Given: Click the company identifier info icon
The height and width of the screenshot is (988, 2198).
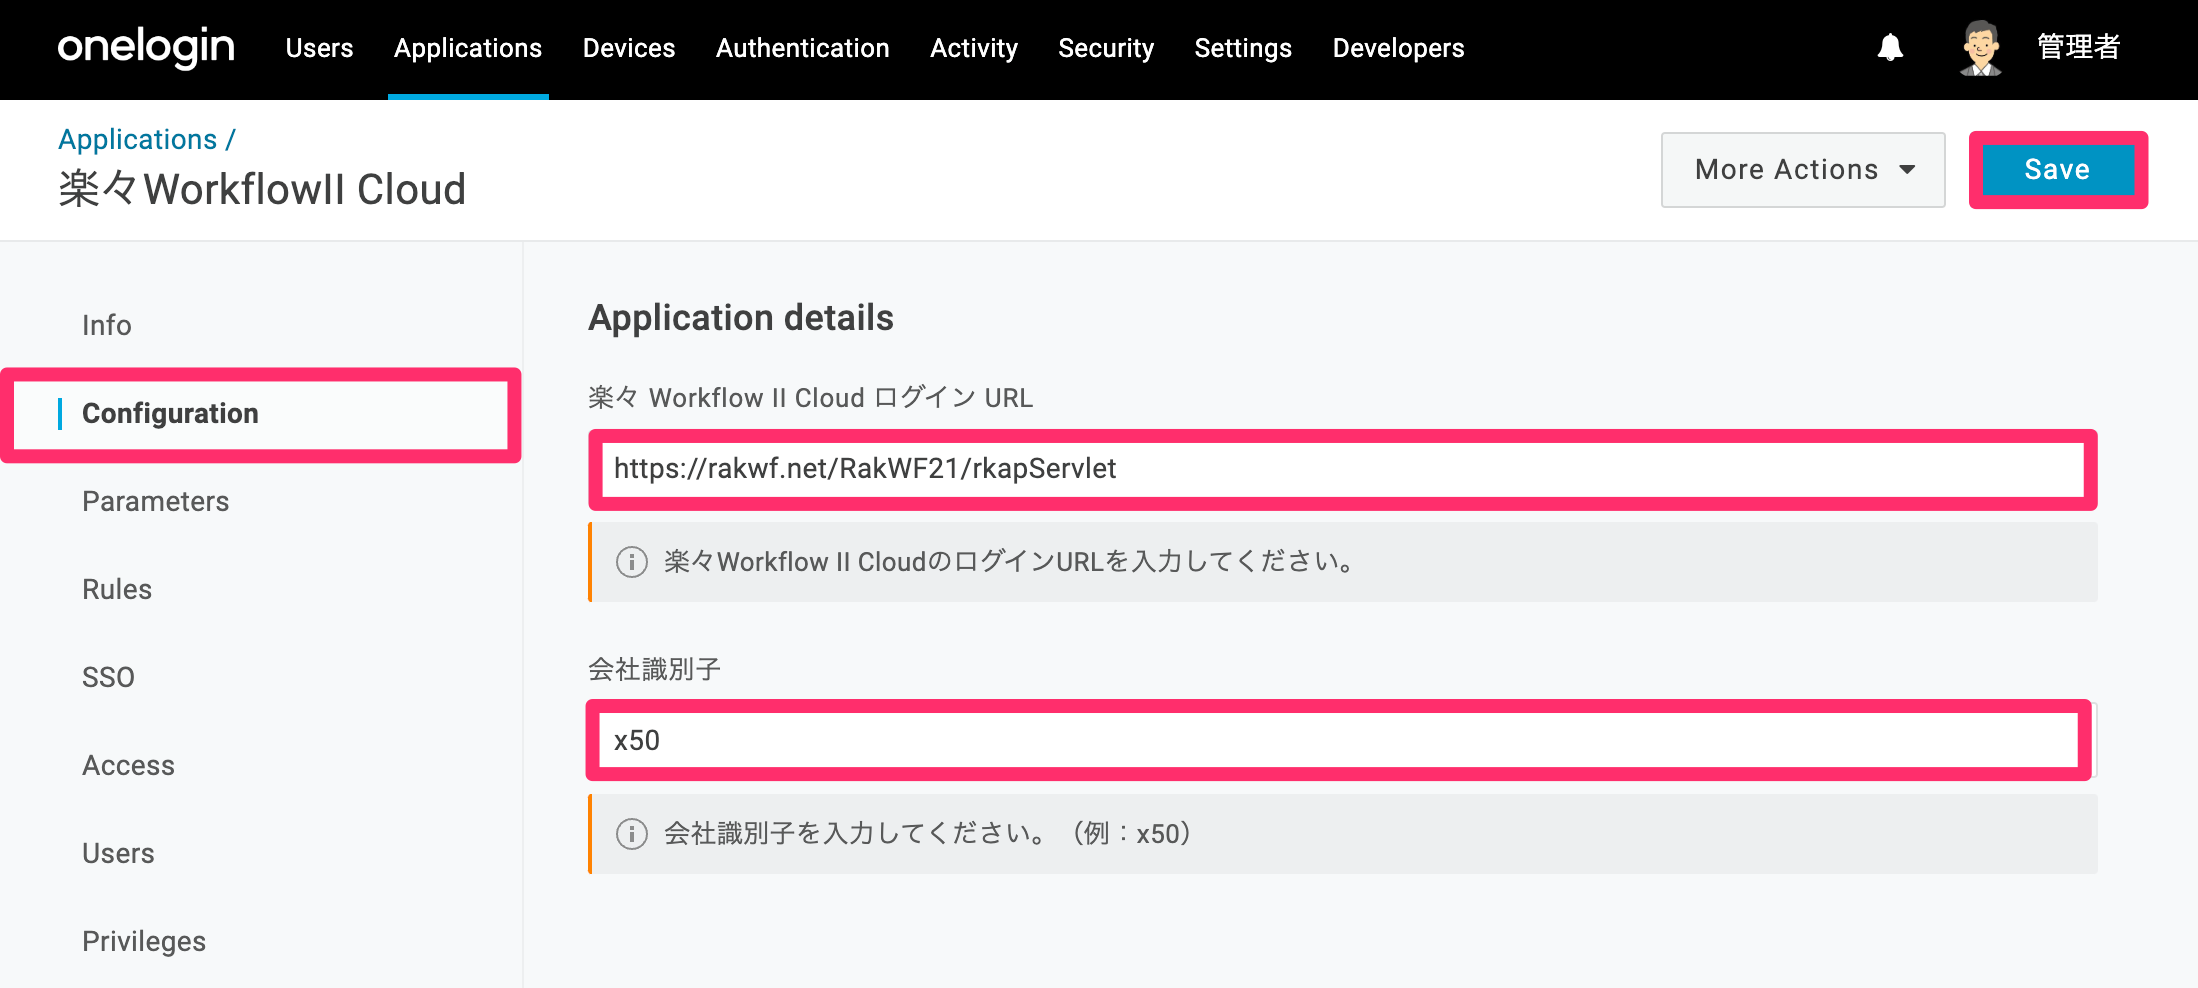Looking at the screenshot, I should click(632, 834).
